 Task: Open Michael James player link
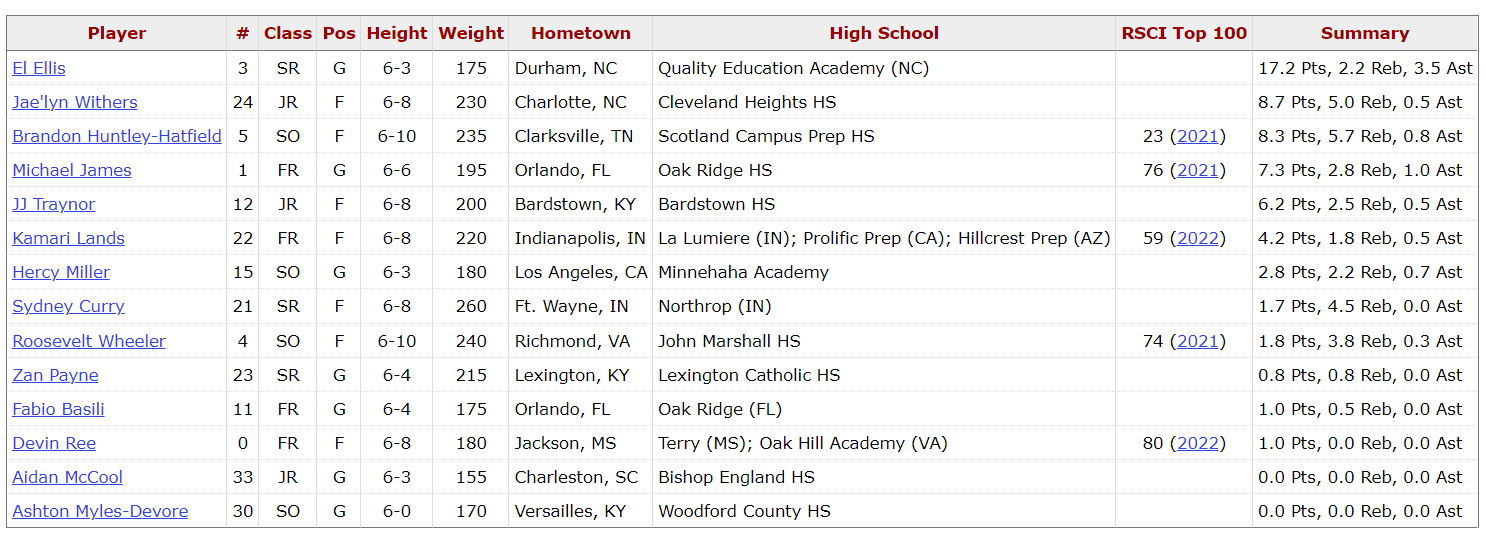pos(72,170)
